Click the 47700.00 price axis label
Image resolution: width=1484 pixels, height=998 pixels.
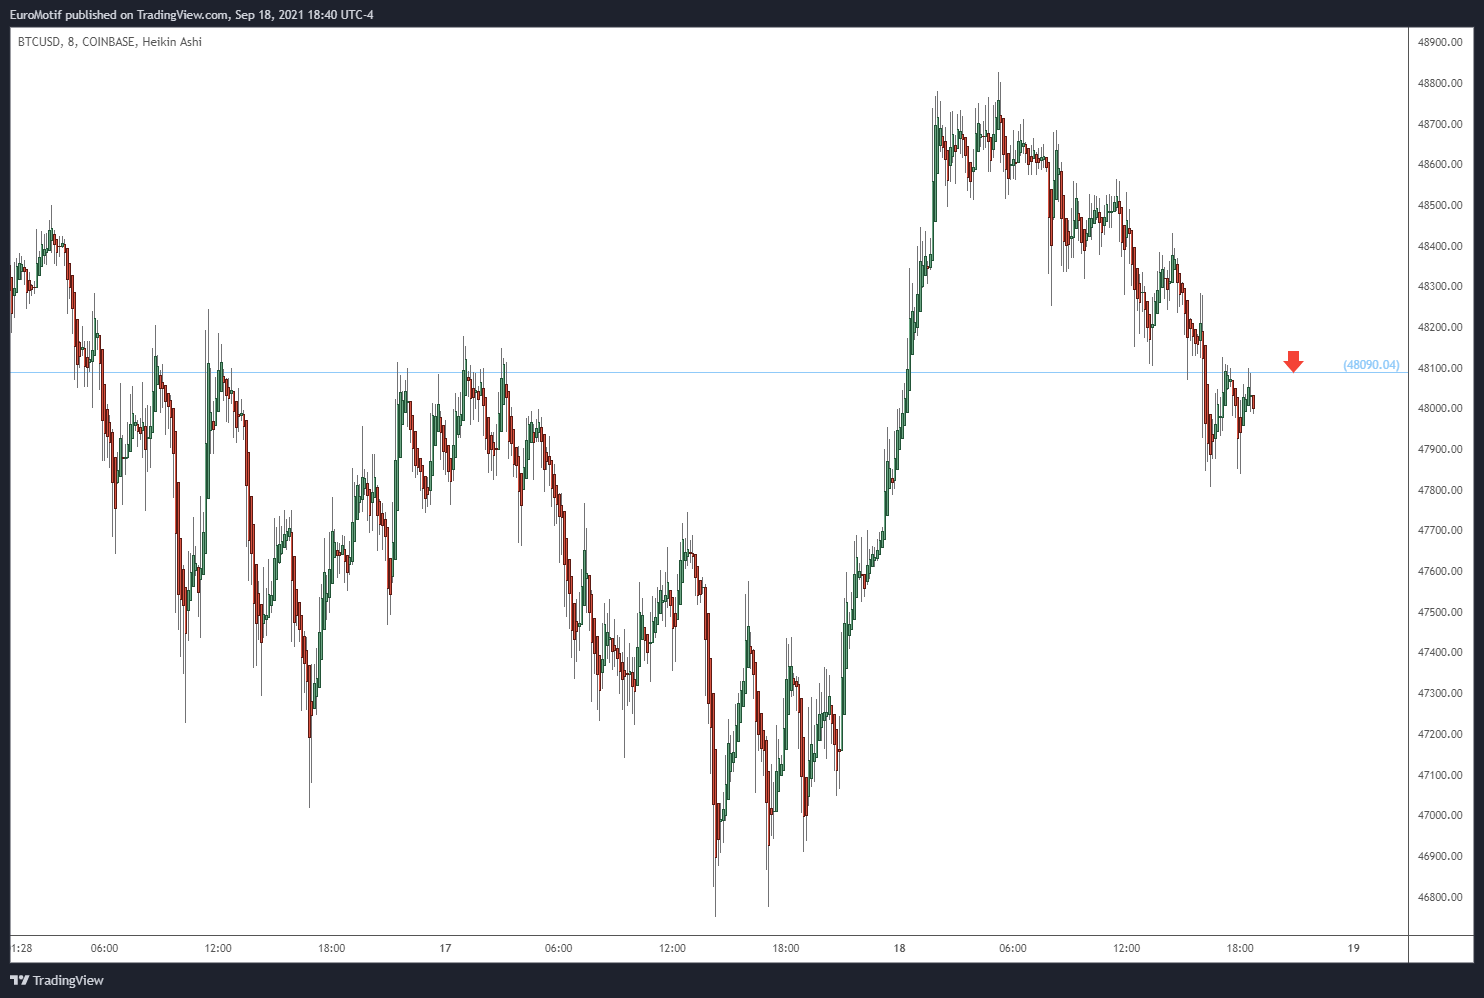(1440, 530)
